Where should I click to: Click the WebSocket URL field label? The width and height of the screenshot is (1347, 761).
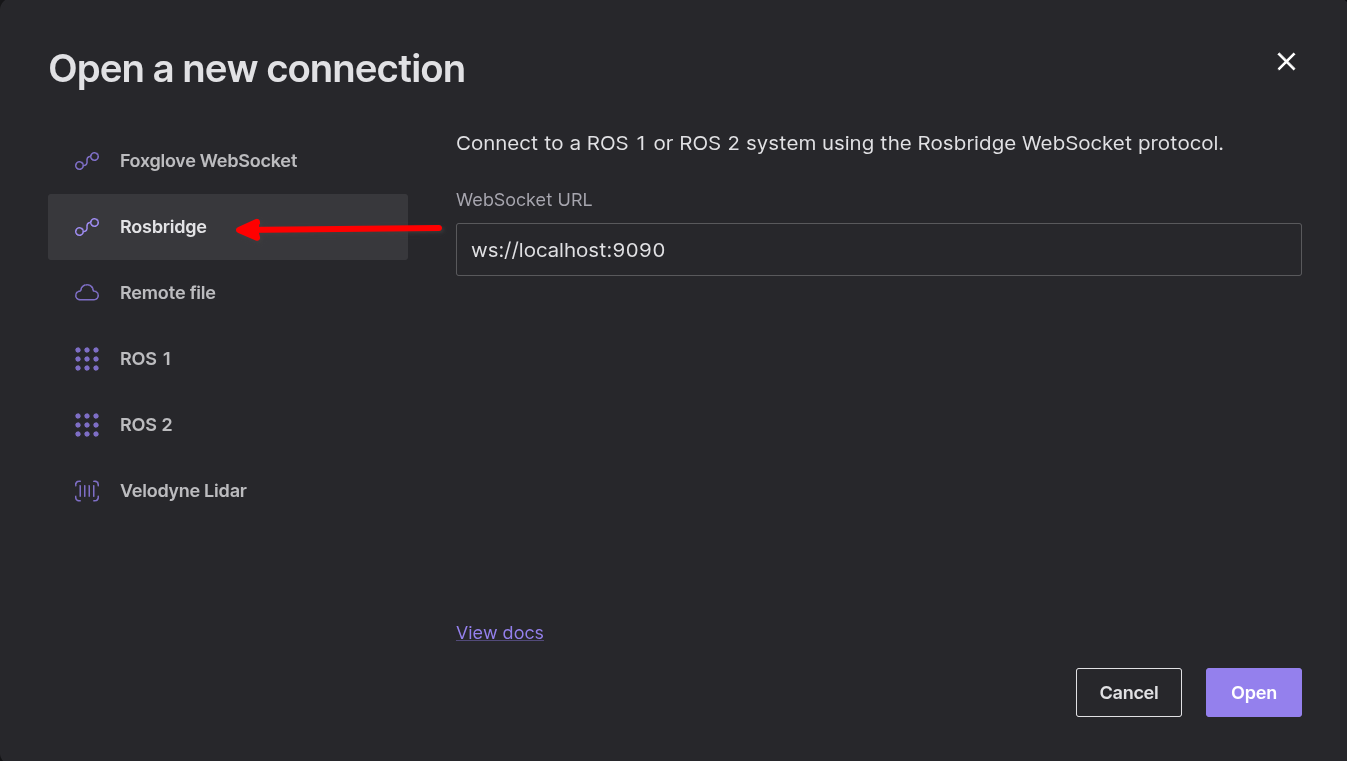coord(524,200)
